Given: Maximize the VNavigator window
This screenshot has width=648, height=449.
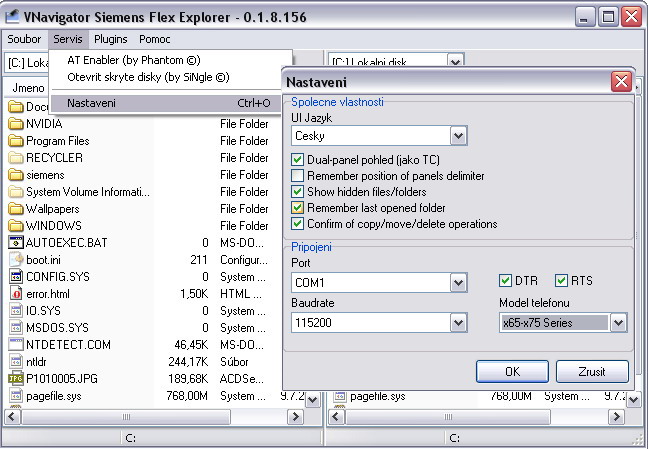Looking at the screenshot, I should pyautogui.click(x=608, y=17).
